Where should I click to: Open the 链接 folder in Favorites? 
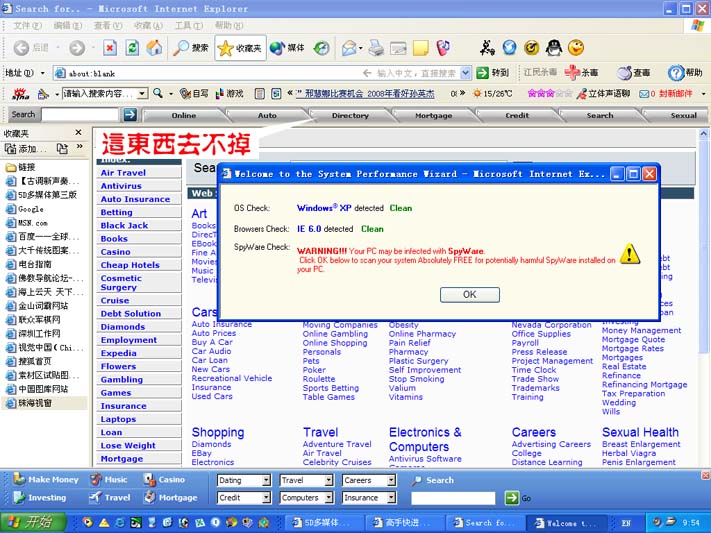[20, 167]
